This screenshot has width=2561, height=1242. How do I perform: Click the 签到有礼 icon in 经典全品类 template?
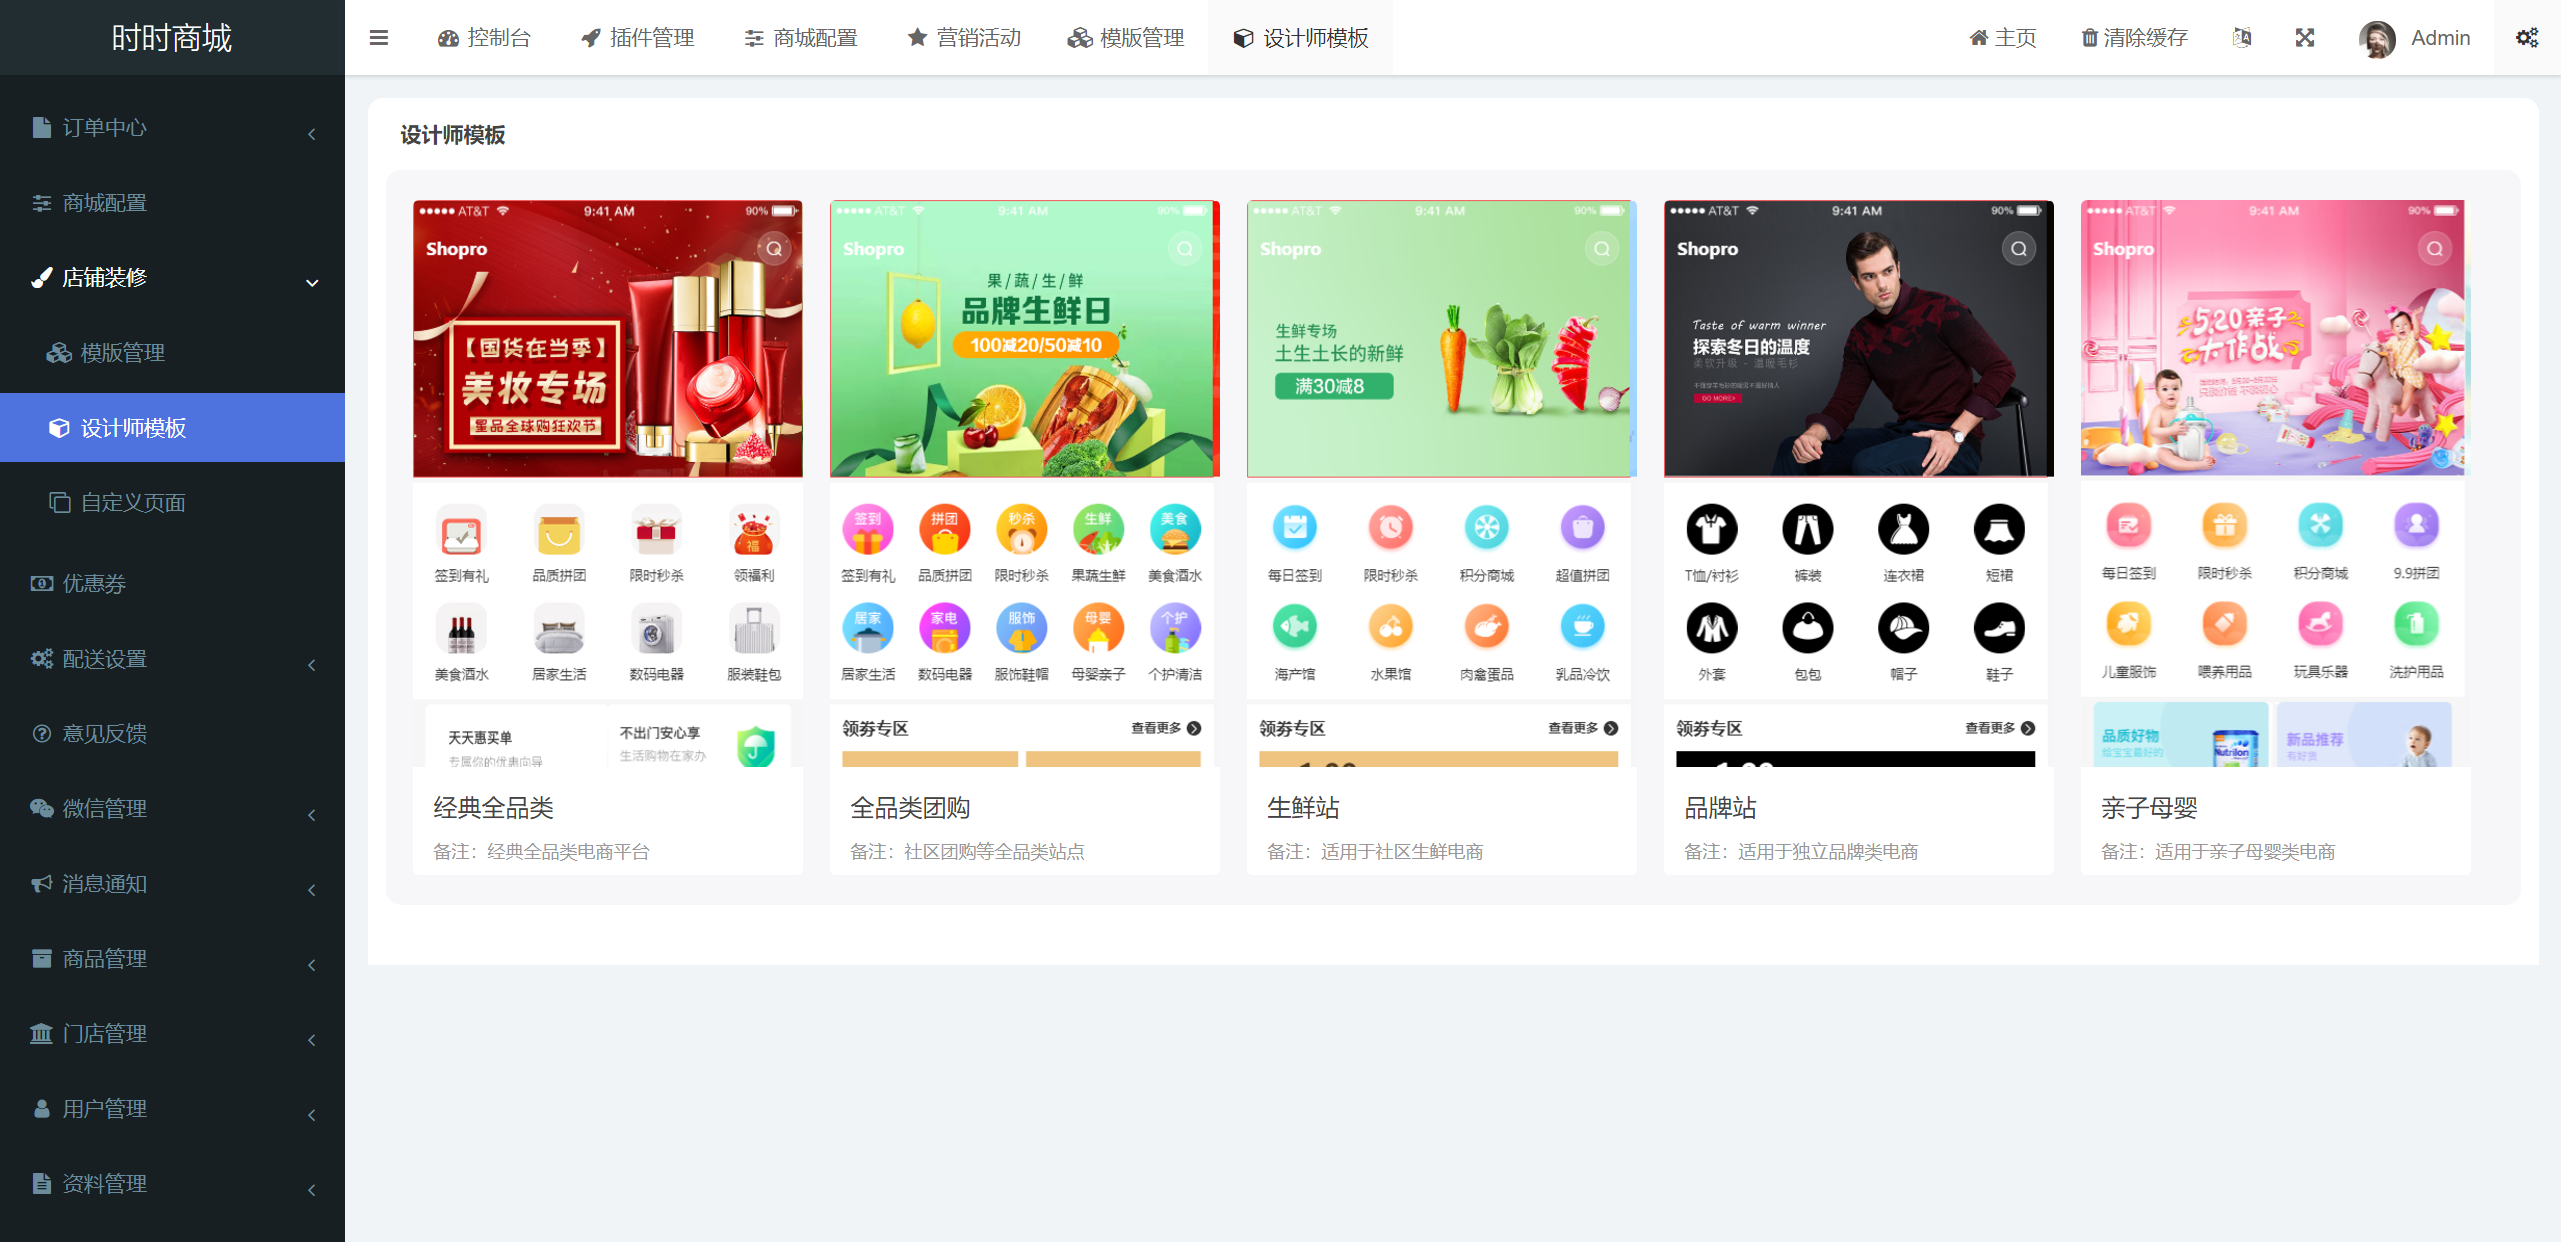point(461,532)
